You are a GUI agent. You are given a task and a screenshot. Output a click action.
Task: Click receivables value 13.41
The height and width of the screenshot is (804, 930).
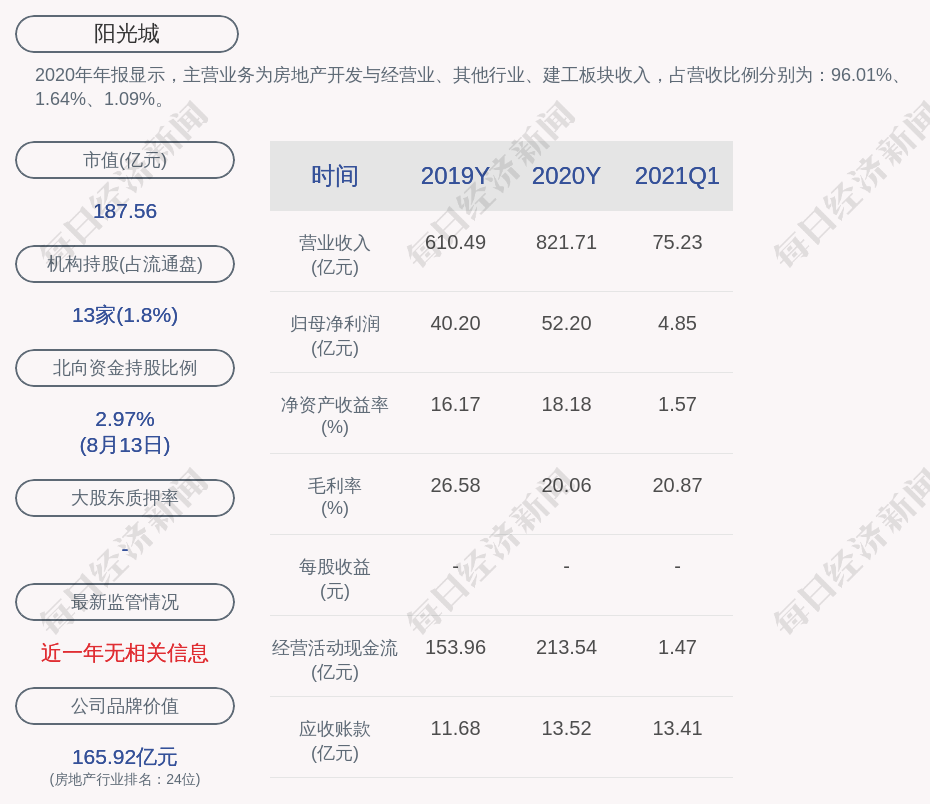click(x=677, y=728)
